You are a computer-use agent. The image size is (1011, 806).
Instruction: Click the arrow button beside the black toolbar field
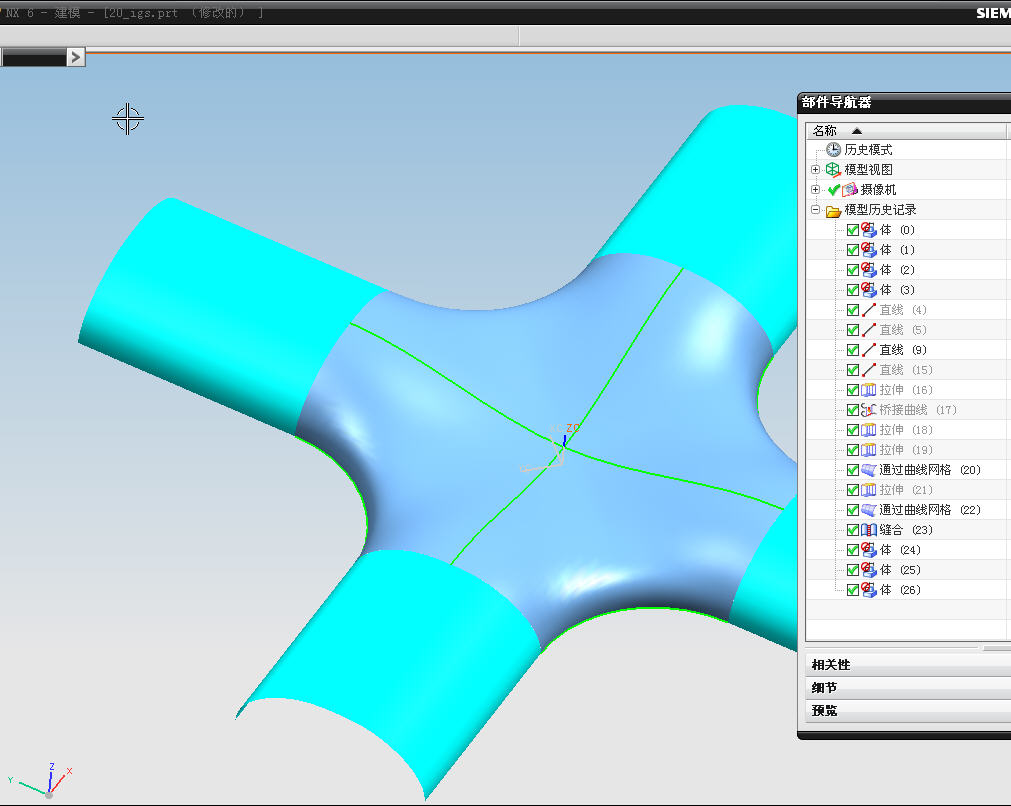pyautogui.click(x=76, y=57)
